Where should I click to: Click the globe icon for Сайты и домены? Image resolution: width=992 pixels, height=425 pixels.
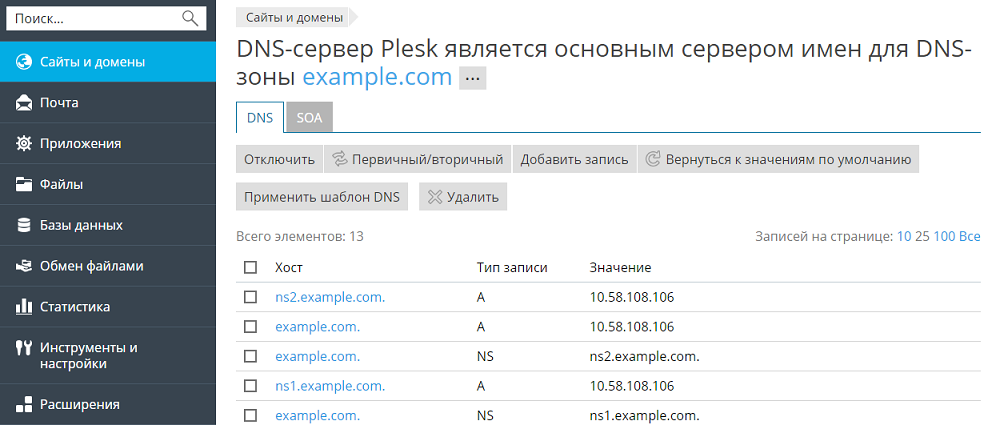click(24, 62)
